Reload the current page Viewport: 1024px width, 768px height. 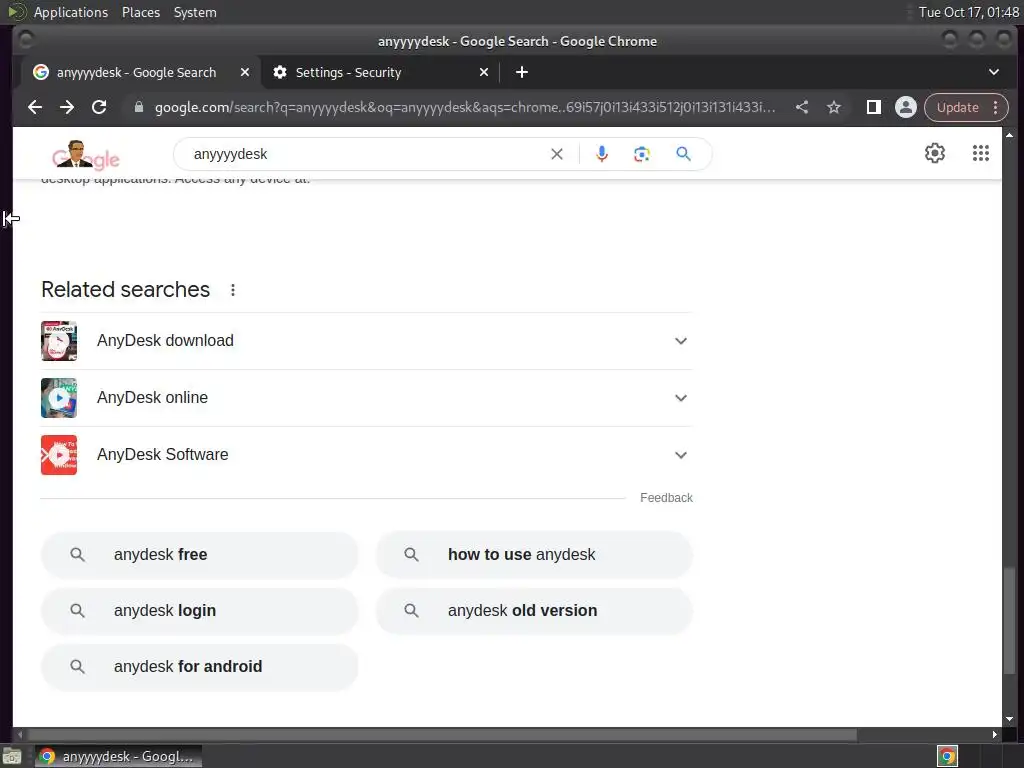(x=99, y=107)
